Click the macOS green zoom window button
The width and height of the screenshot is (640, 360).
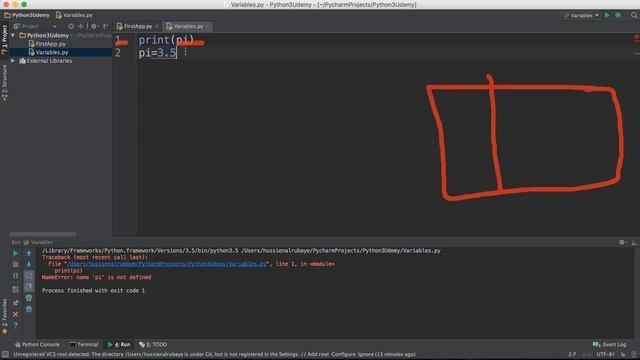click(x=24, y=4)
